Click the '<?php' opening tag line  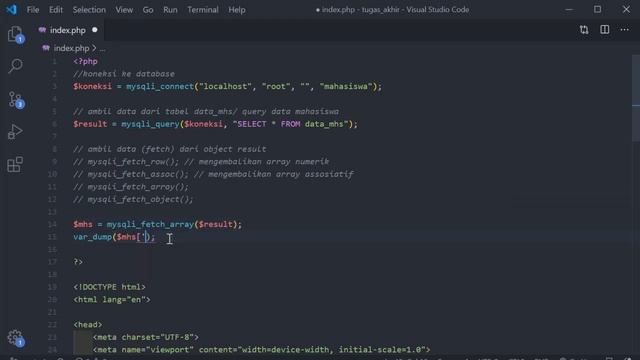[x=85, y=61]
